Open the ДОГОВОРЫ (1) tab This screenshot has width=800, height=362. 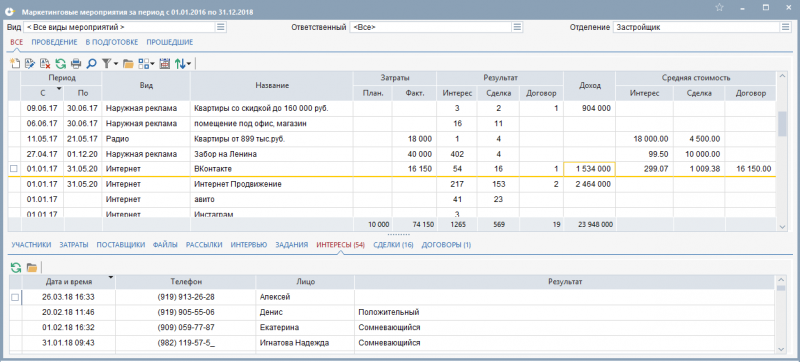[446, 245]
